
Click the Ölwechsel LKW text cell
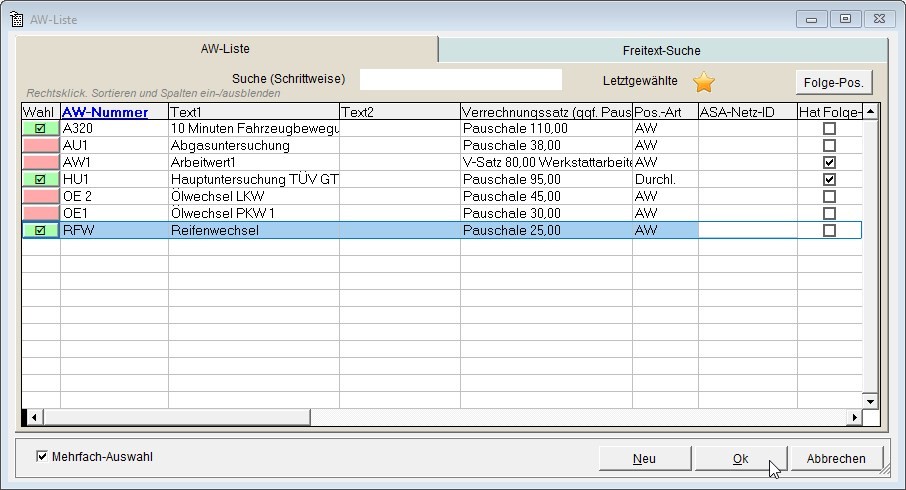[x=254, y=196]
